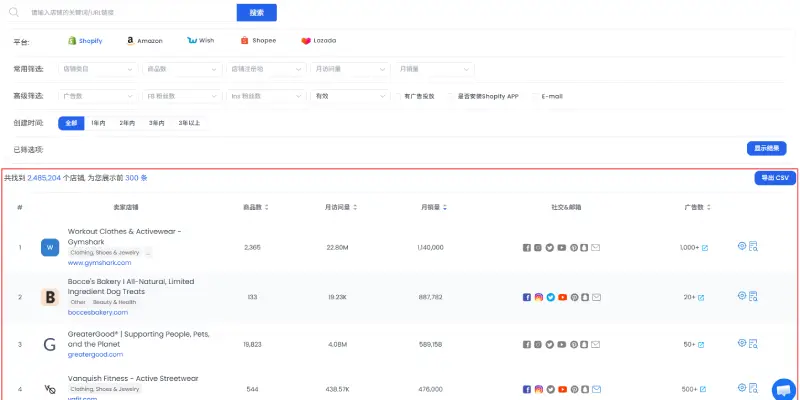Select the Lazada platform tab
Image resolution: width=800 pixels, height=400 pixels.
point(318,41)
